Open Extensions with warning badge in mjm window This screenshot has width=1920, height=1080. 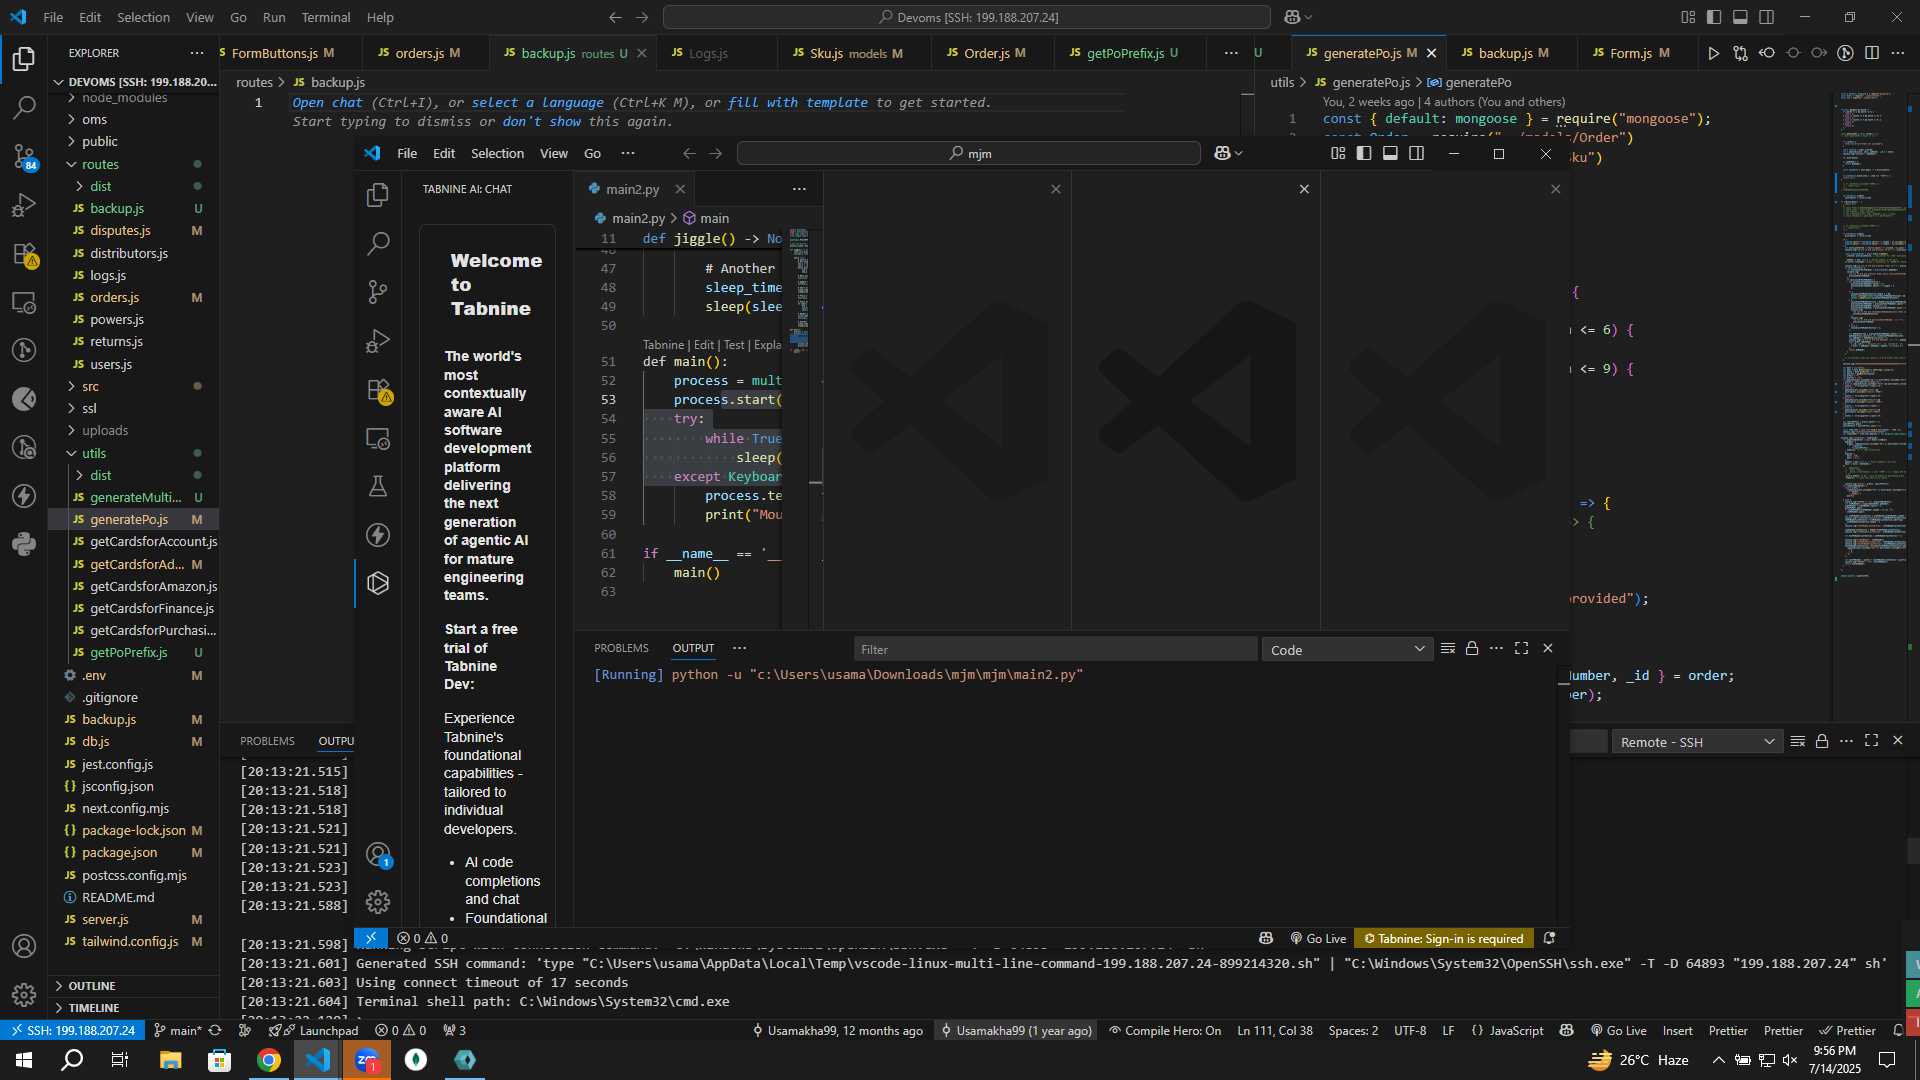tap(378, 390)
